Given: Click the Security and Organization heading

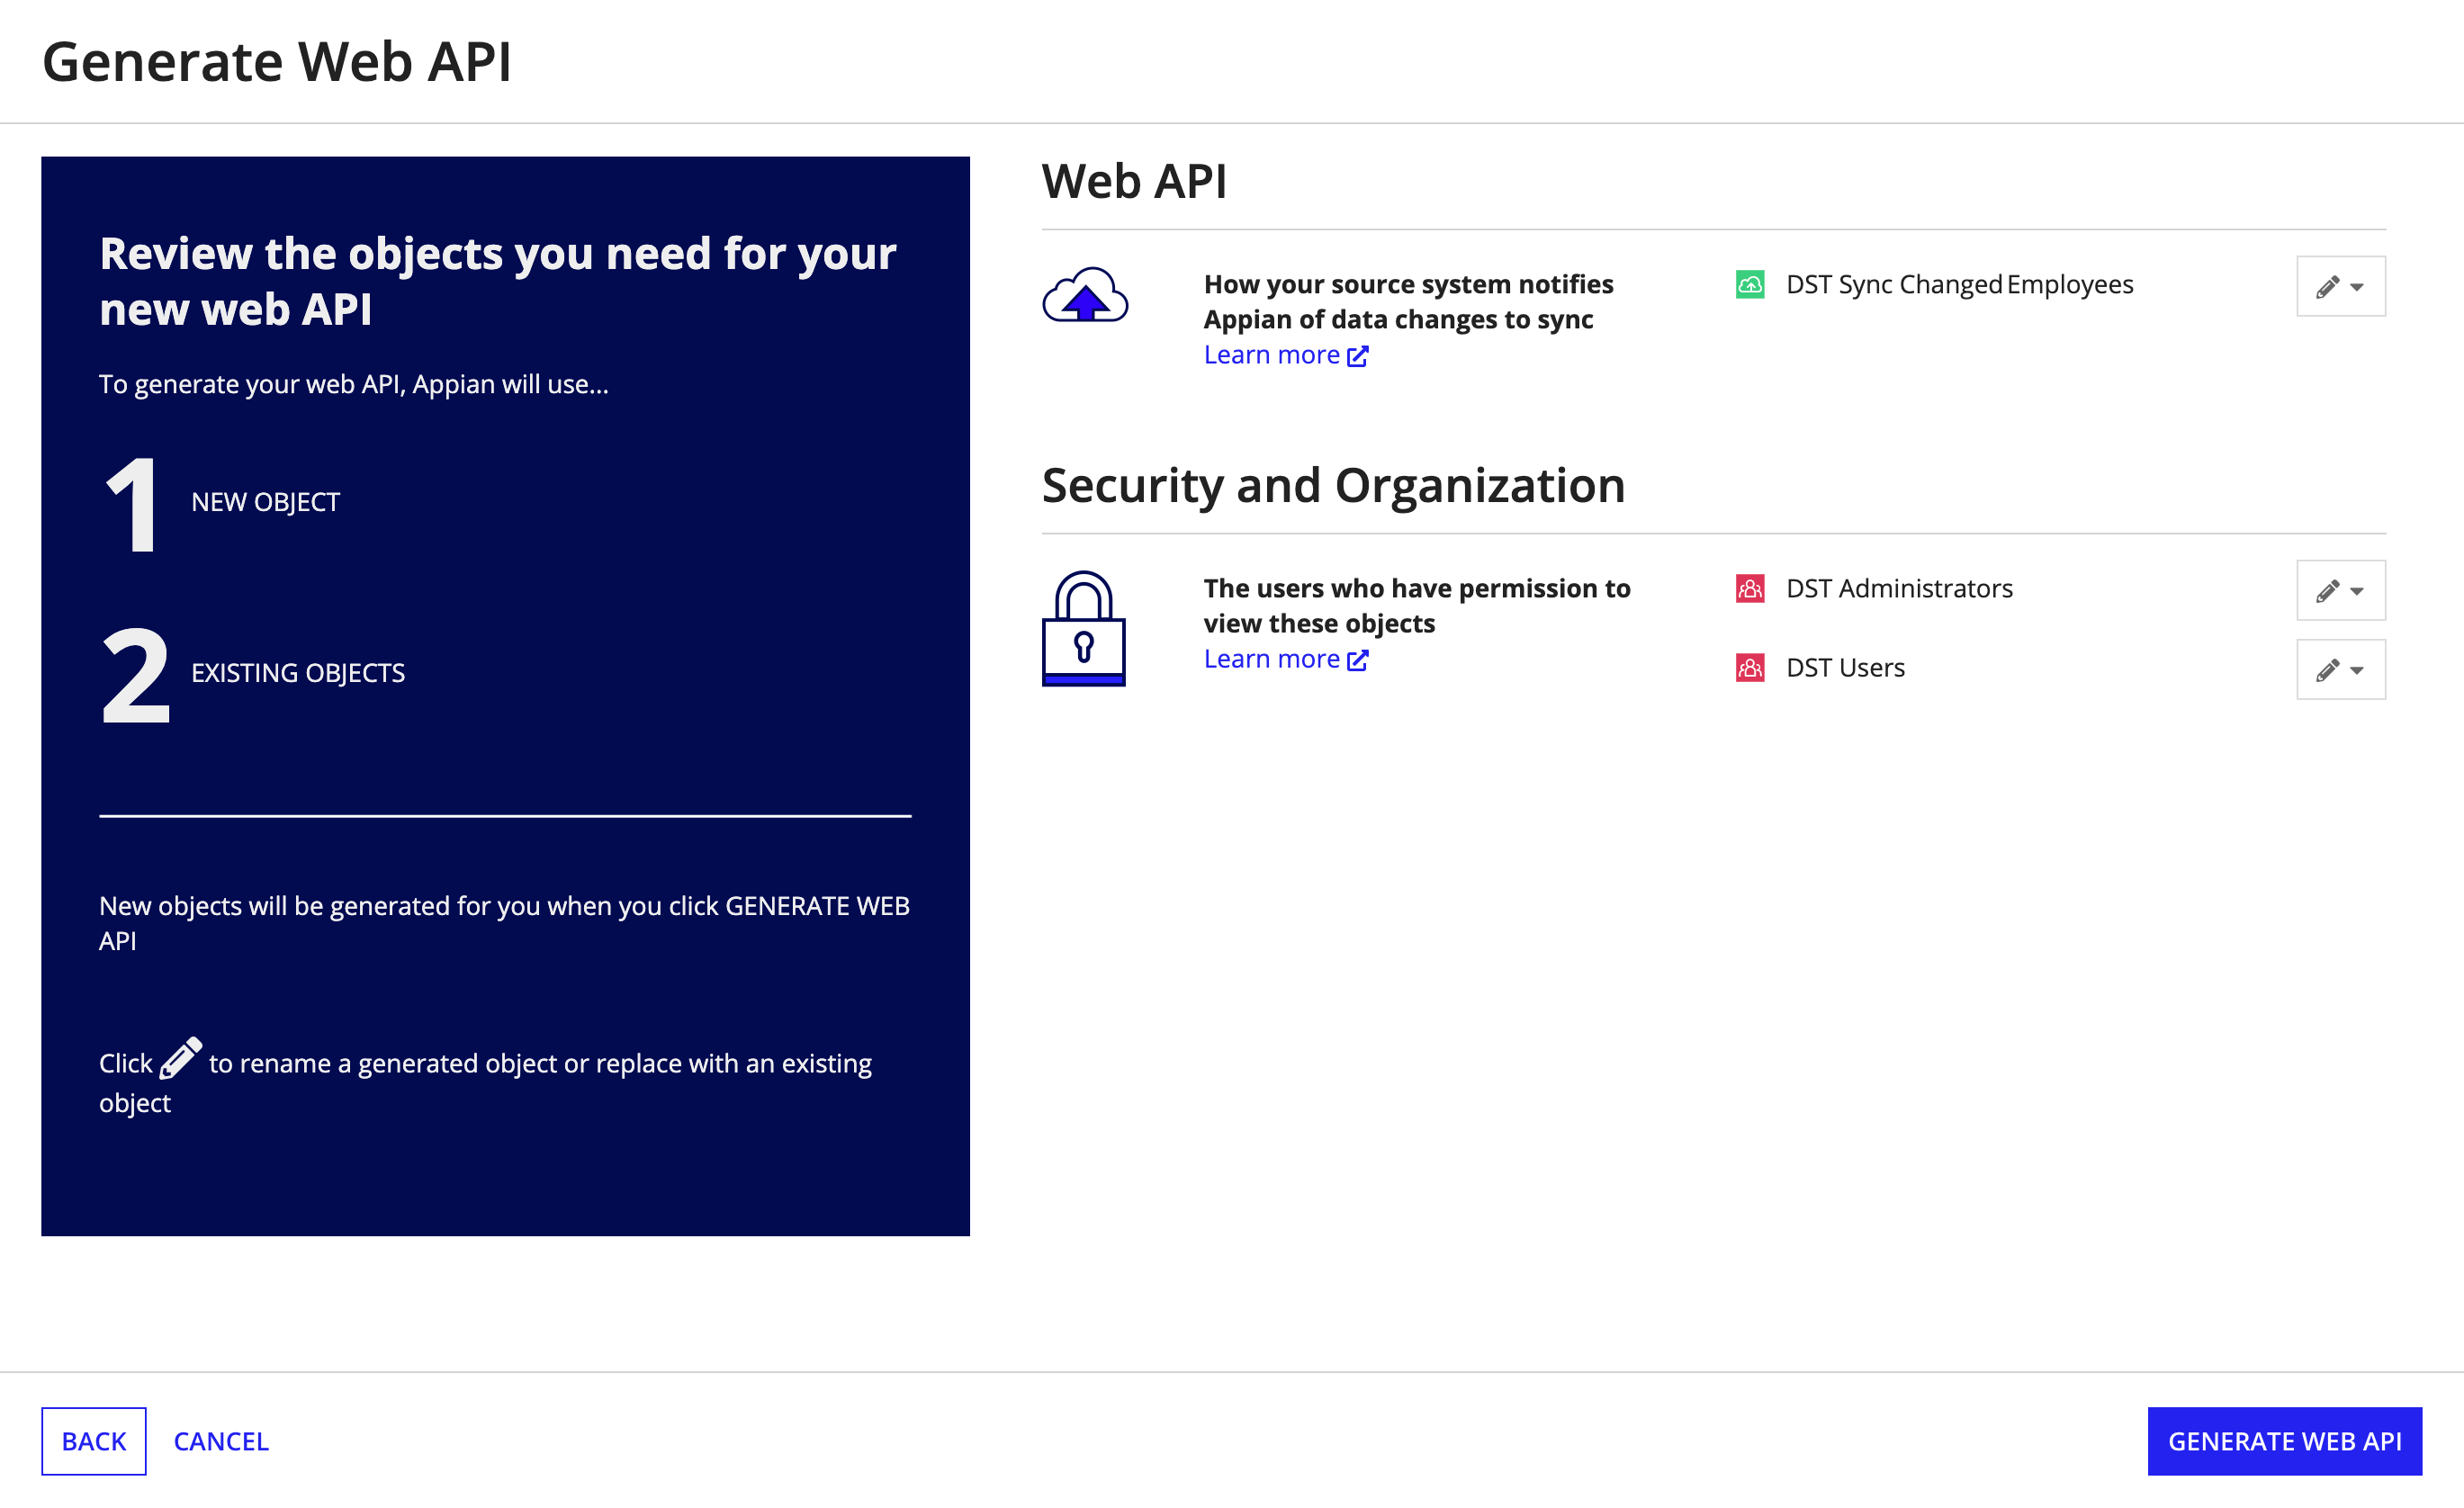Looking at the screenshot, I should click(1333, 486).
